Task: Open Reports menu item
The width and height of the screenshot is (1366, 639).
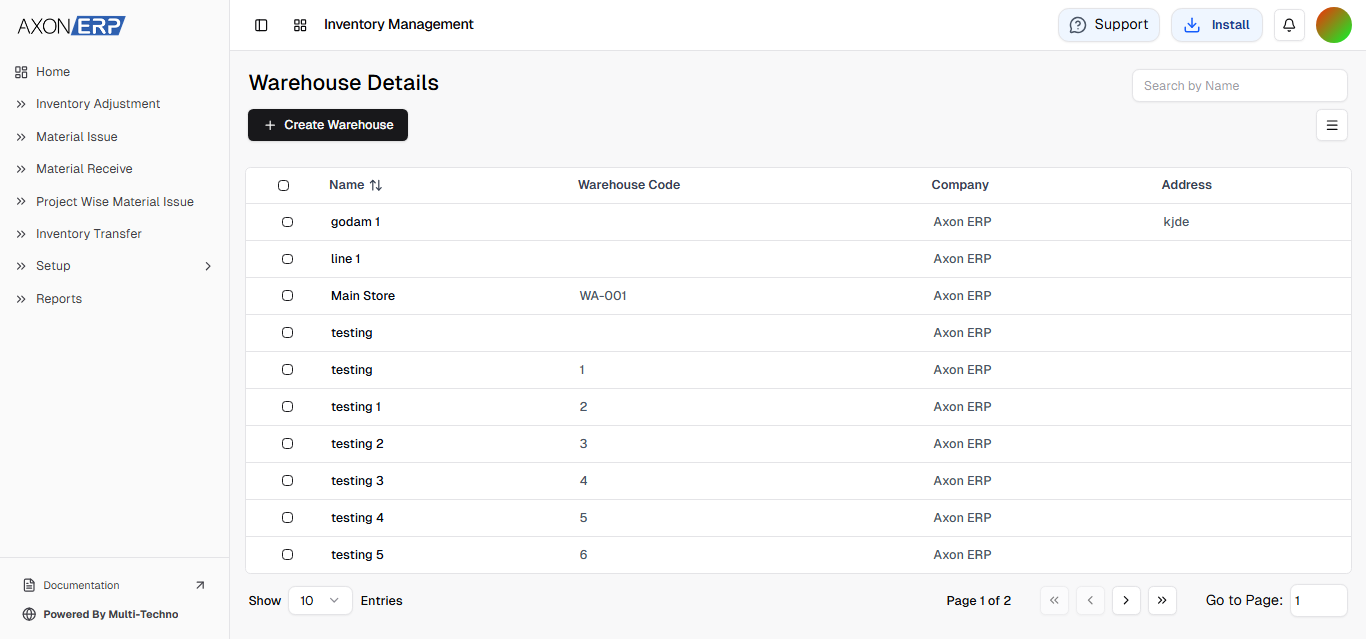Action: coord(59,299)
